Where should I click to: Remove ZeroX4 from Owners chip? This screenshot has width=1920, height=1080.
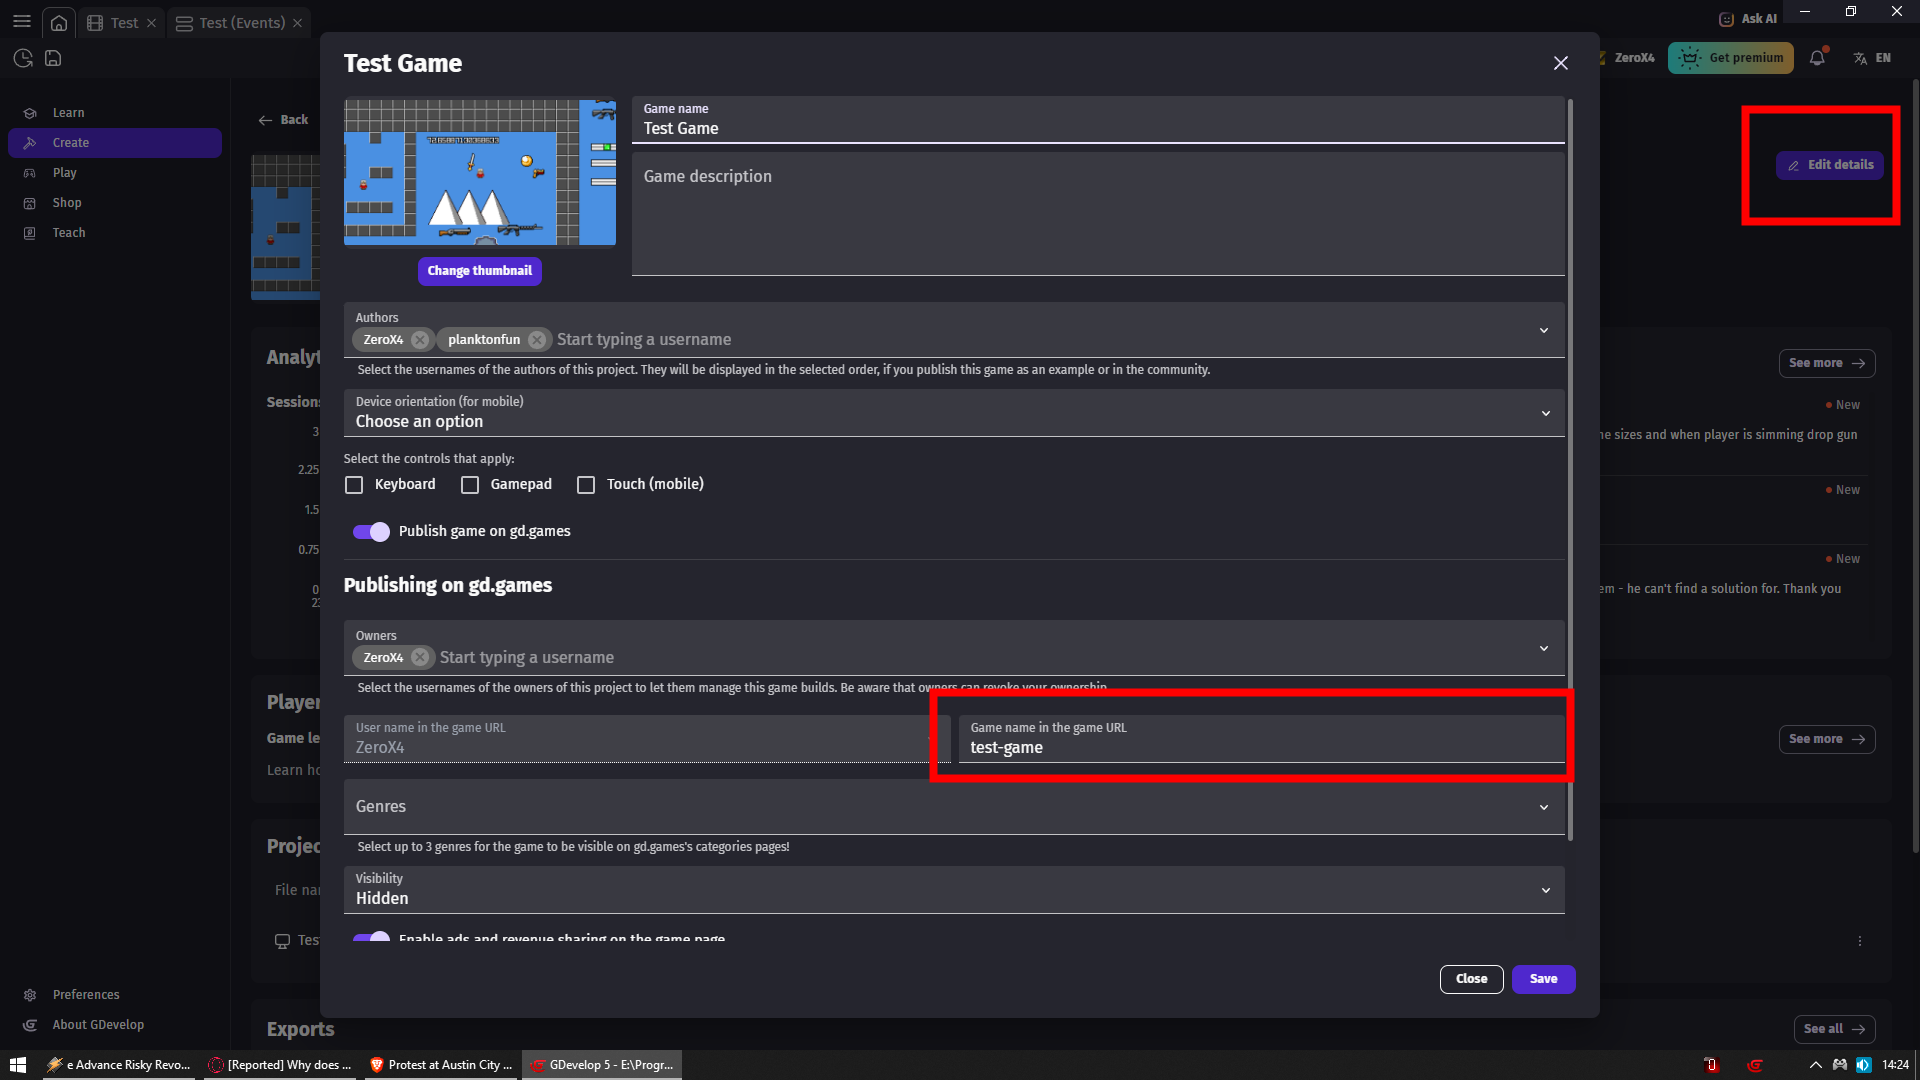(x=420, y=658)
